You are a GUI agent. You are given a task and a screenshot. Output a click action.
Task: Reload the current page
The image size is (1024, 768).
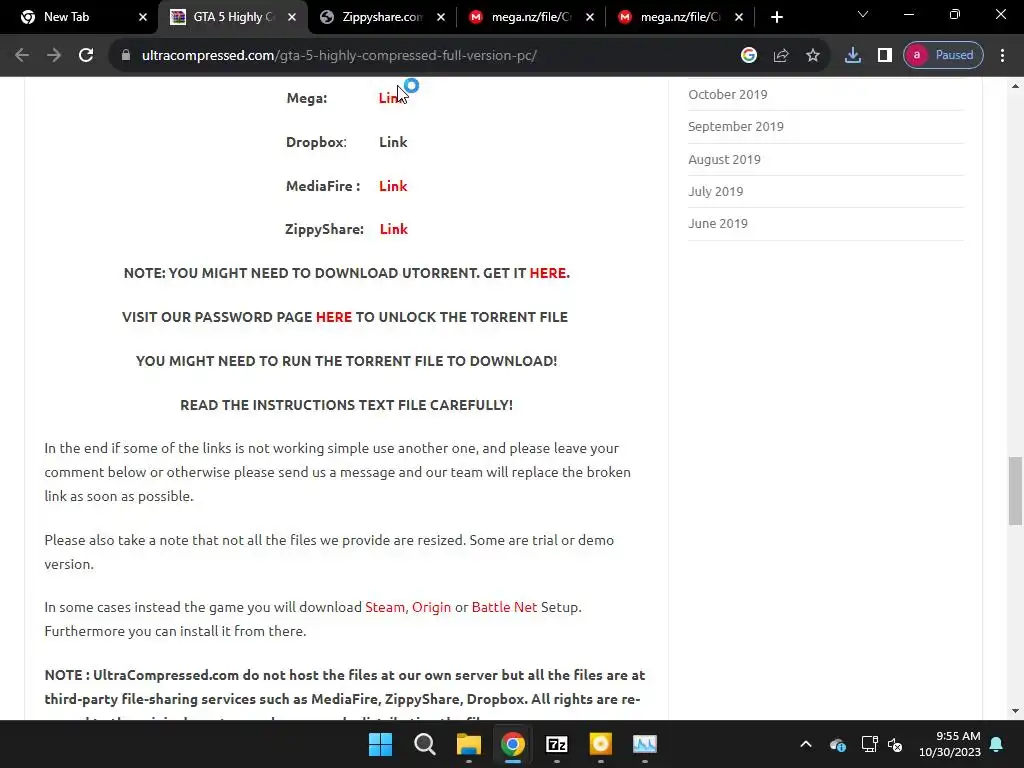point(86,56)
